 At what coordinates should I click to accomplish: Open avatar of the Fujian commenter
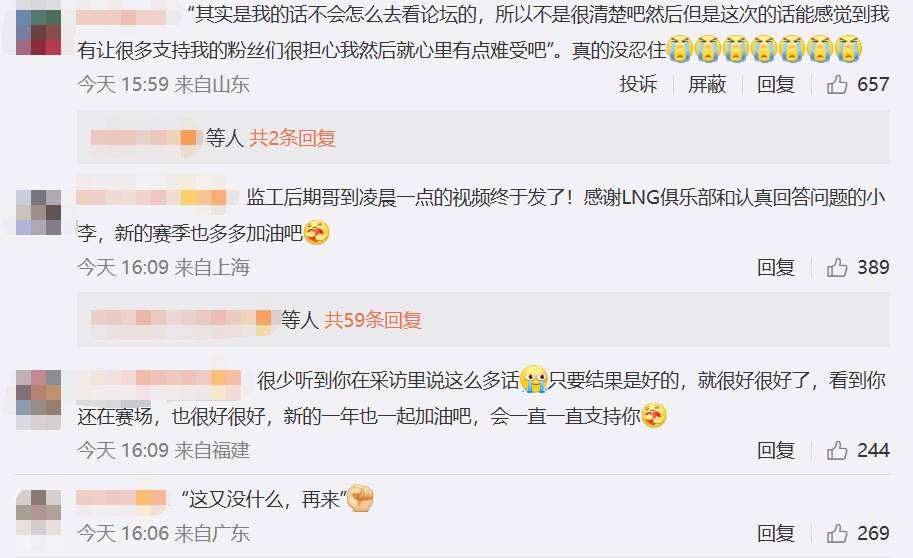pyautogui.click(x=38, y=400)
